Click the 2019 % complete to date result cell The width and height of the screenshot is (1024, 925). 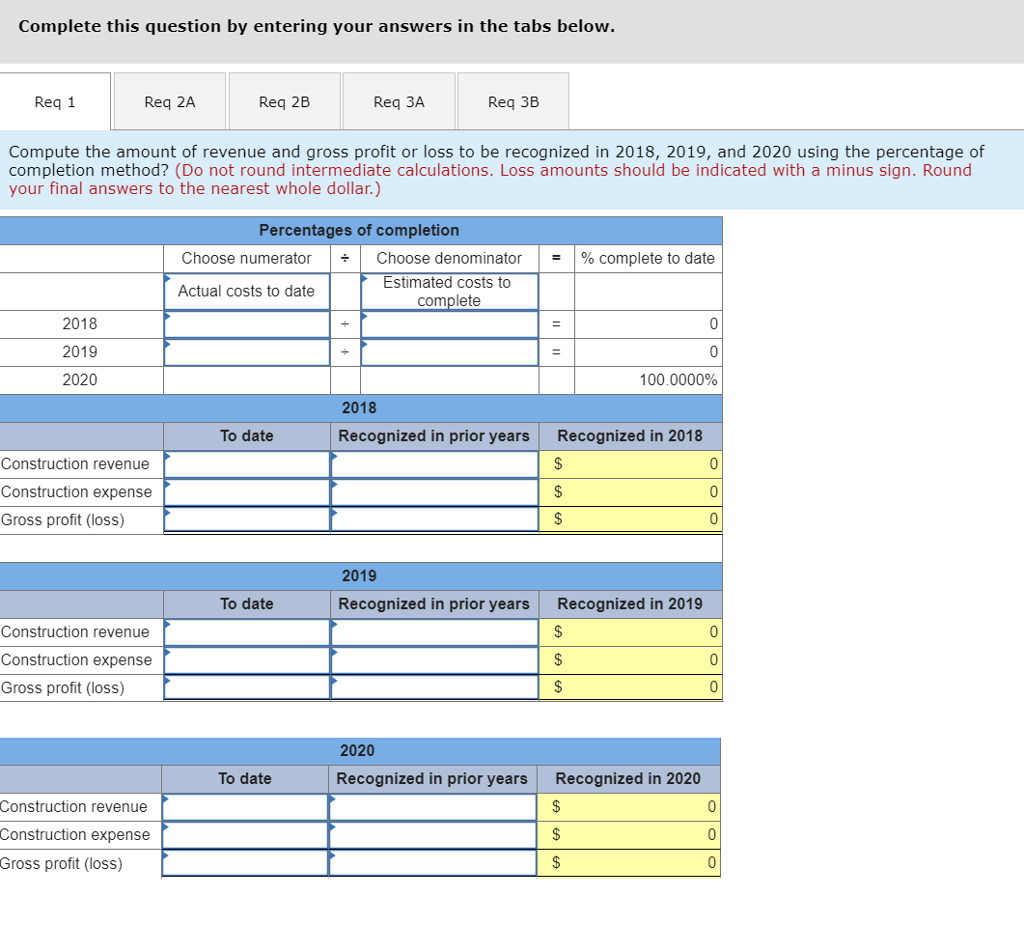tap(648, 352)
